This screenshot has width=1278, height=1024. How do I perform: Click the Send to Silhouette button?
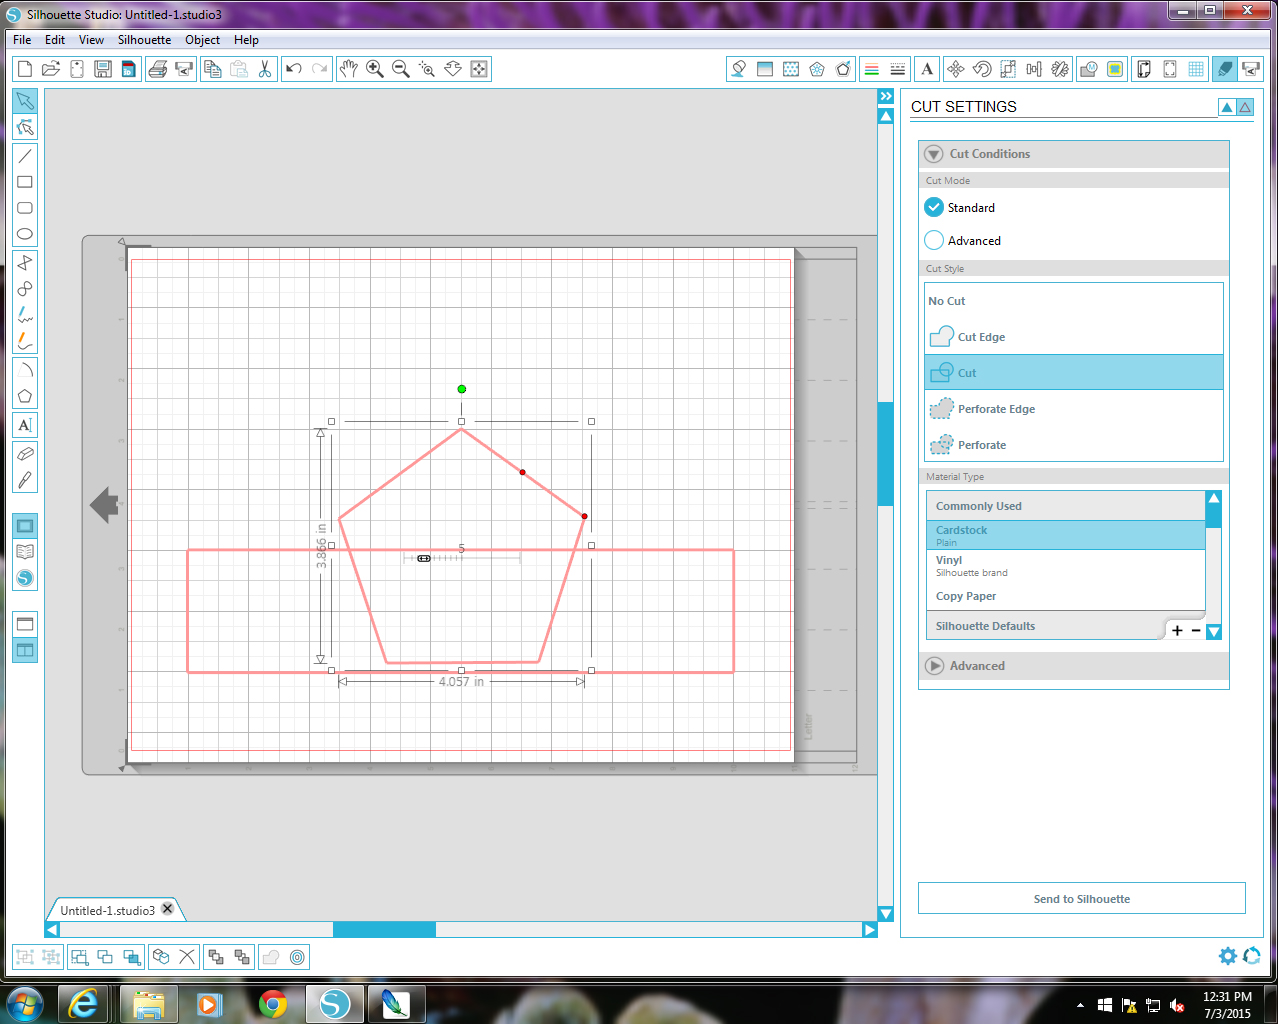1082,899
